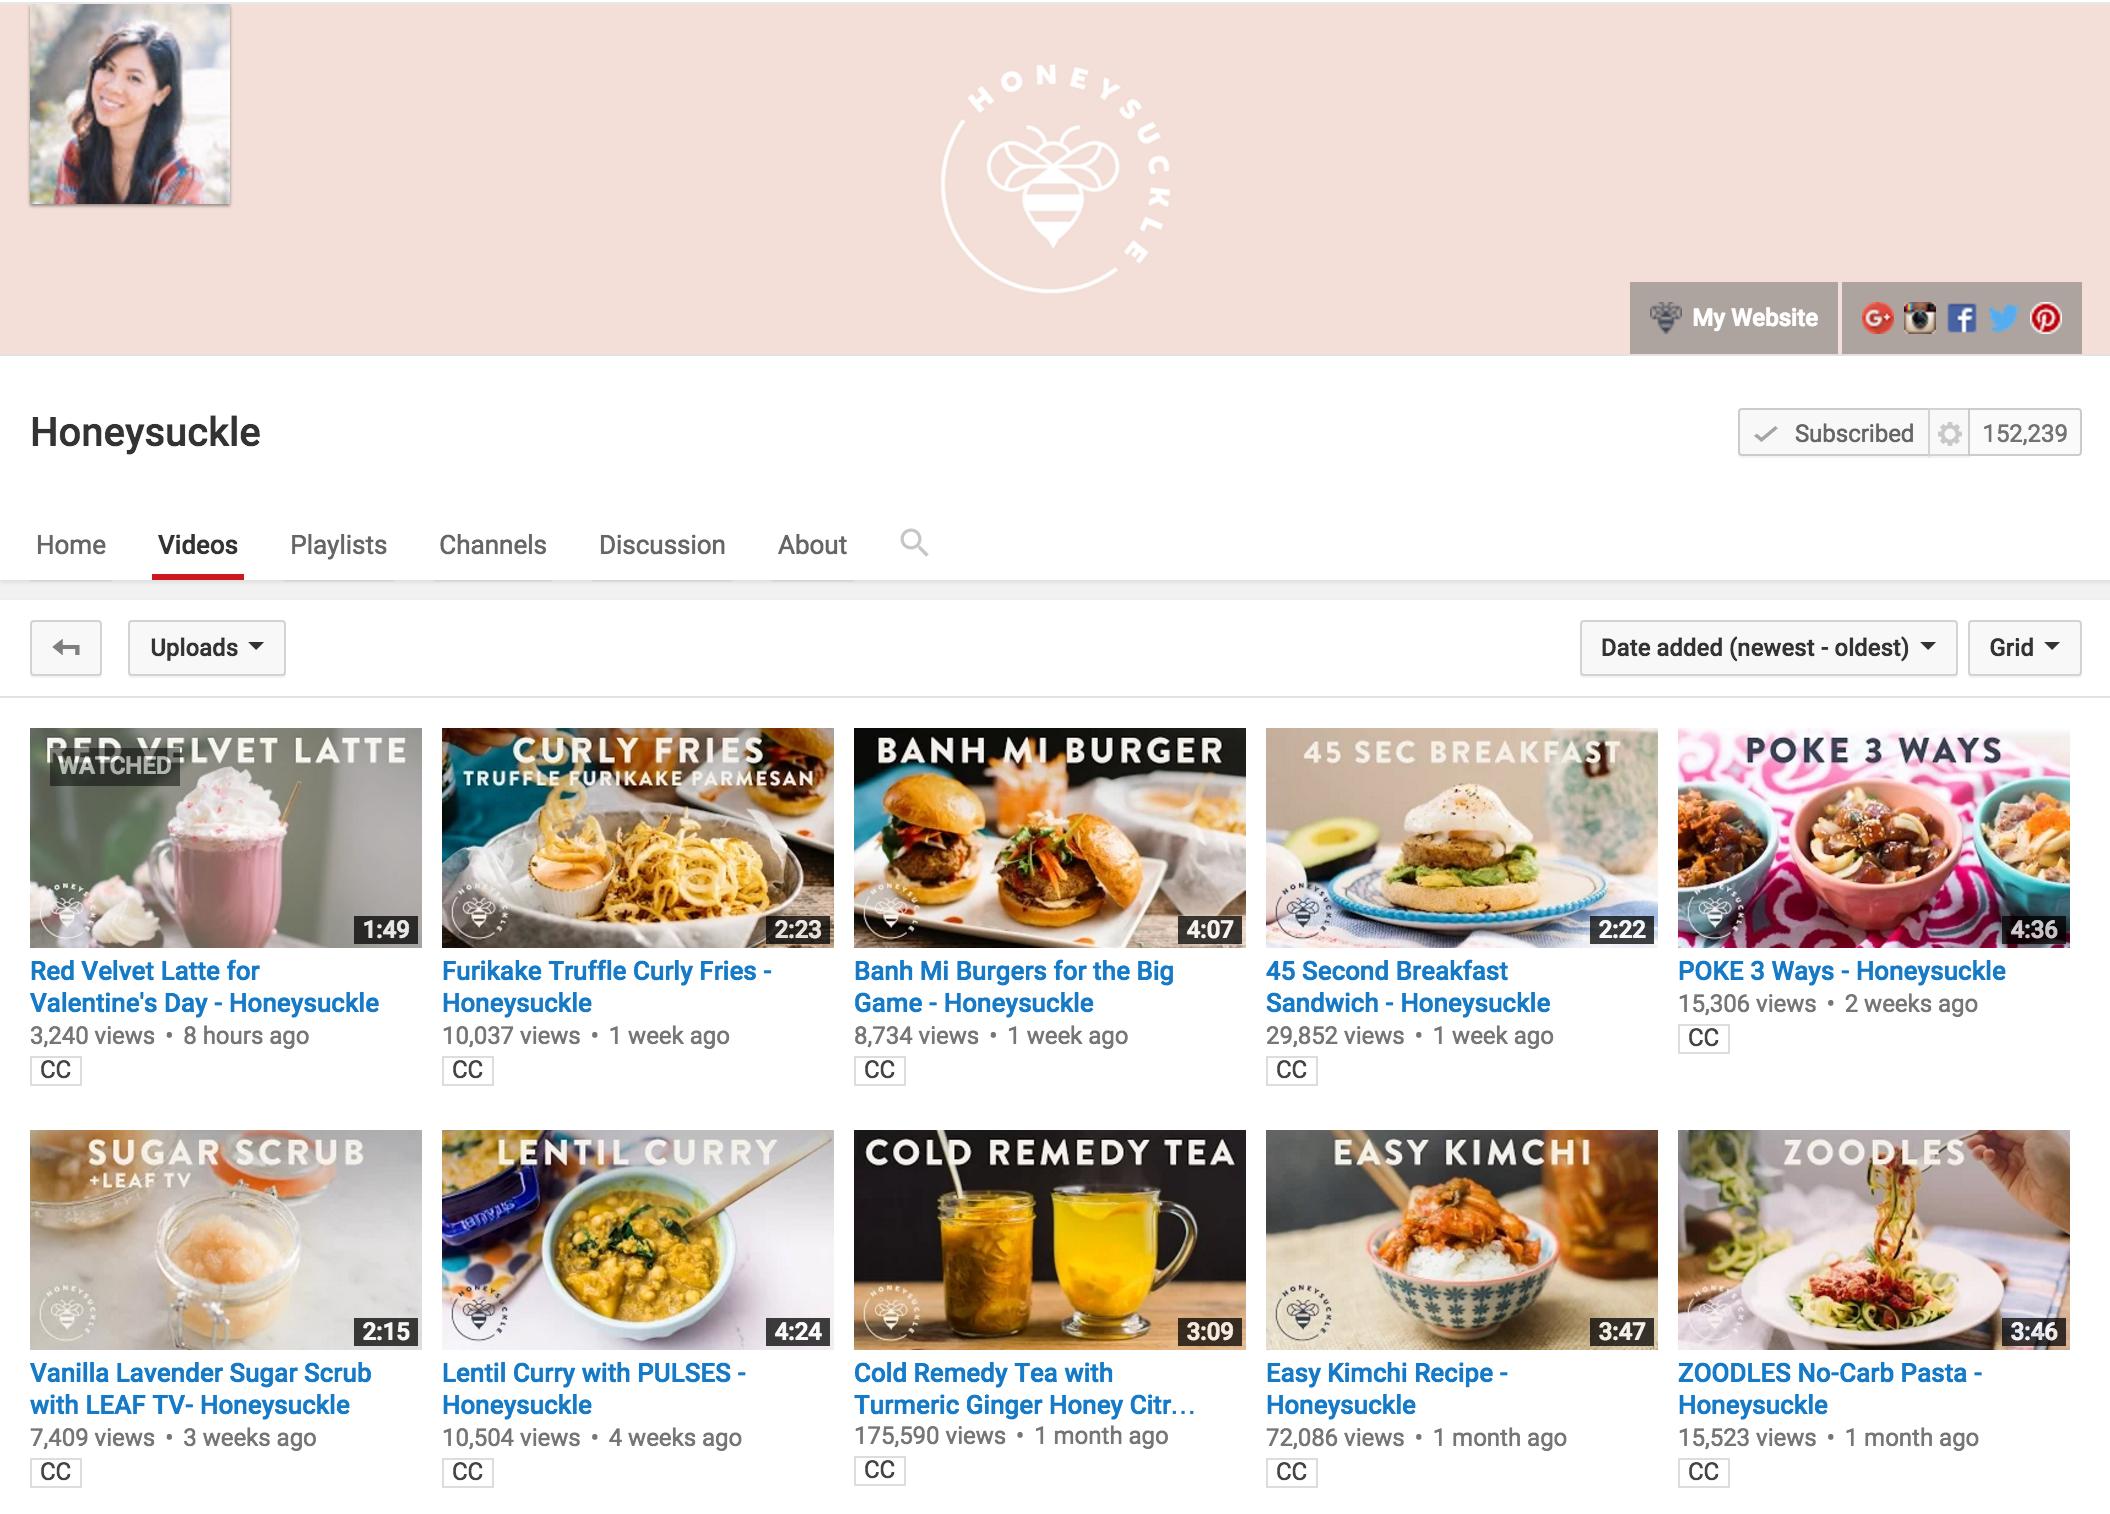Open the Facebook social icon
Image resolution: width=2110 pixels, height=1514 pixels.
(1961, 318)
